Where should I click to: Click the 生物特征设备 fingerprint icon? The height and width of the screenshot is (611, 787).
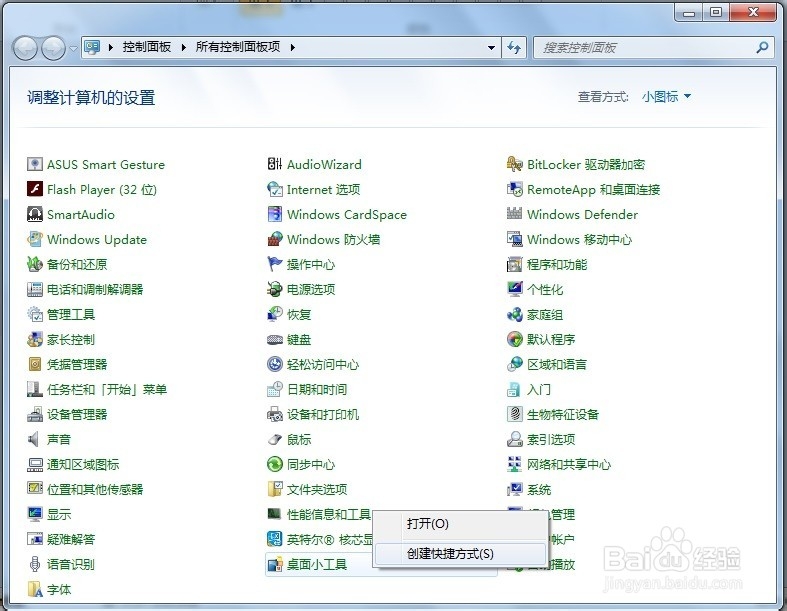coord(514,414)
